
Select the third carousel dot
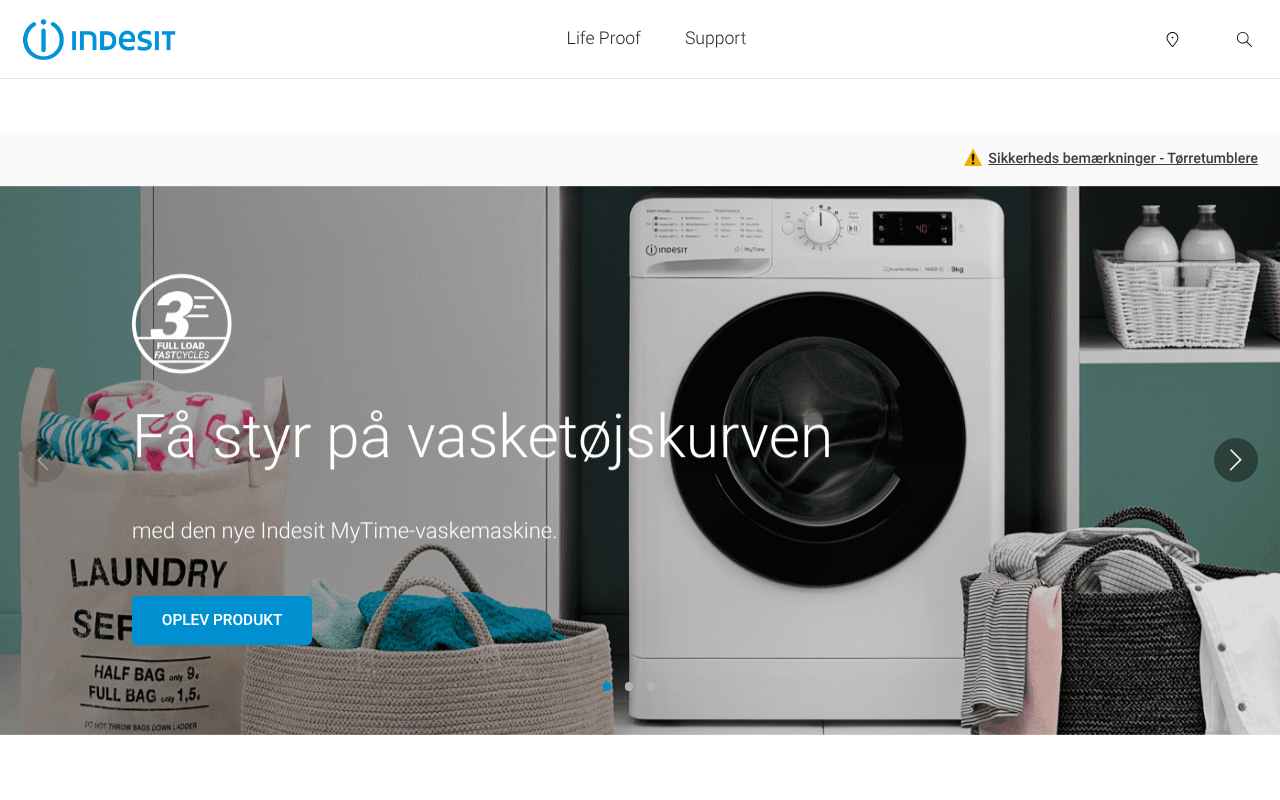(x=651, y=686)
